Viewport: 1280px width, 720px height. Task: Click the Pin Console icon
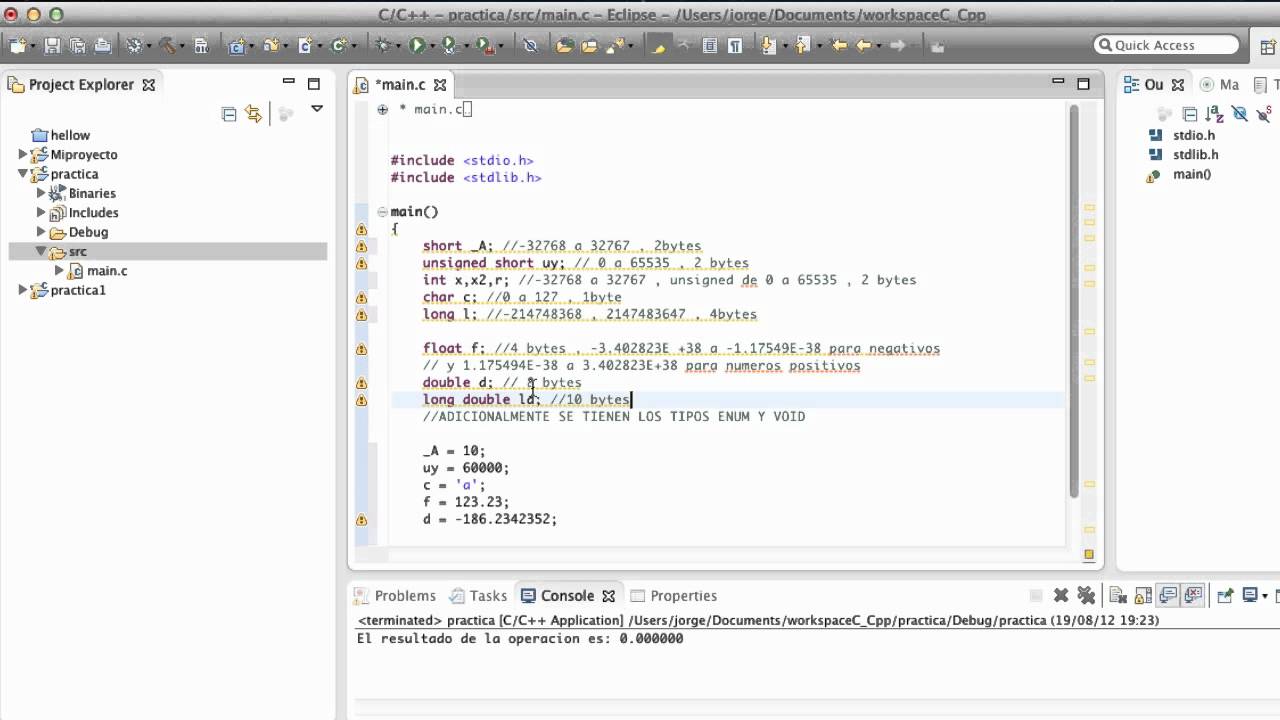(1224, 596)
